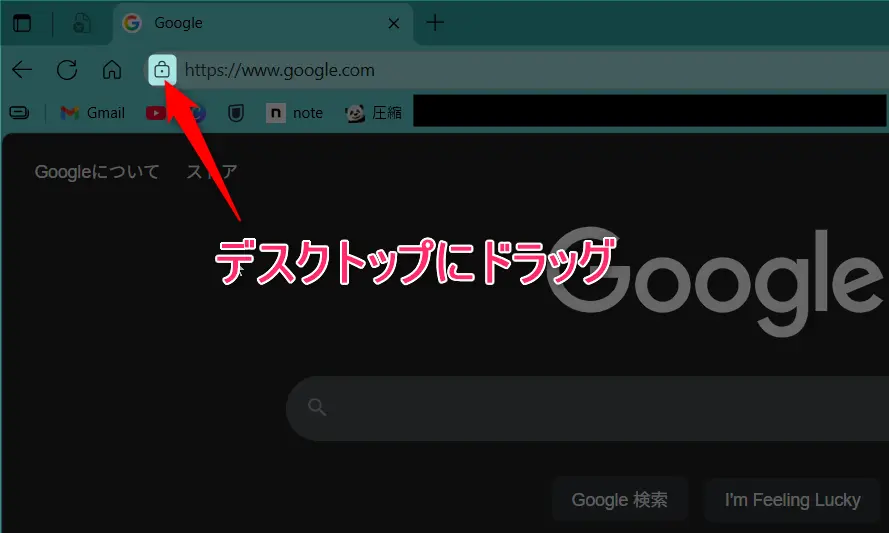Switch to the Google tab
The height and width of the screenshot is (533, 889).
[x=250, y=23]
